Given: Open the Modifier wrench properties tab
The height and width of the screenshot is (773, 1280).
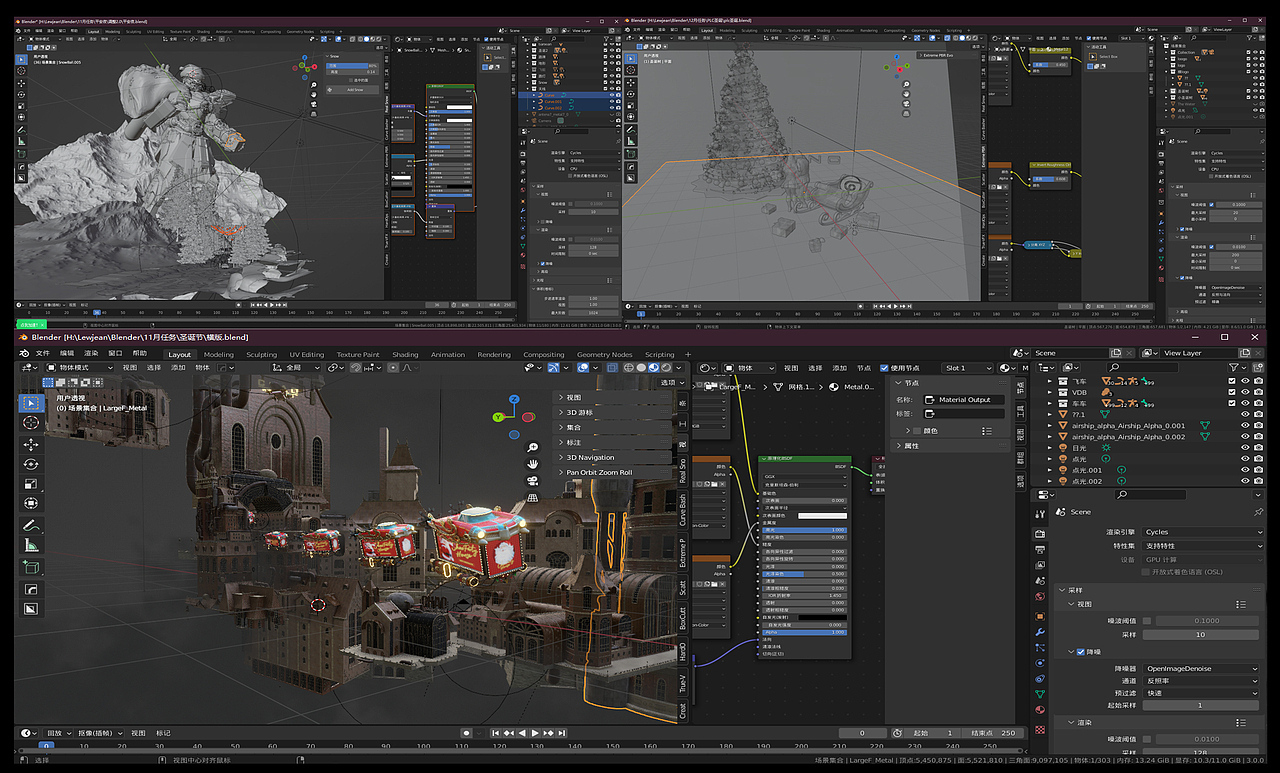Looking at the screenshot, I should point(1041,632).
